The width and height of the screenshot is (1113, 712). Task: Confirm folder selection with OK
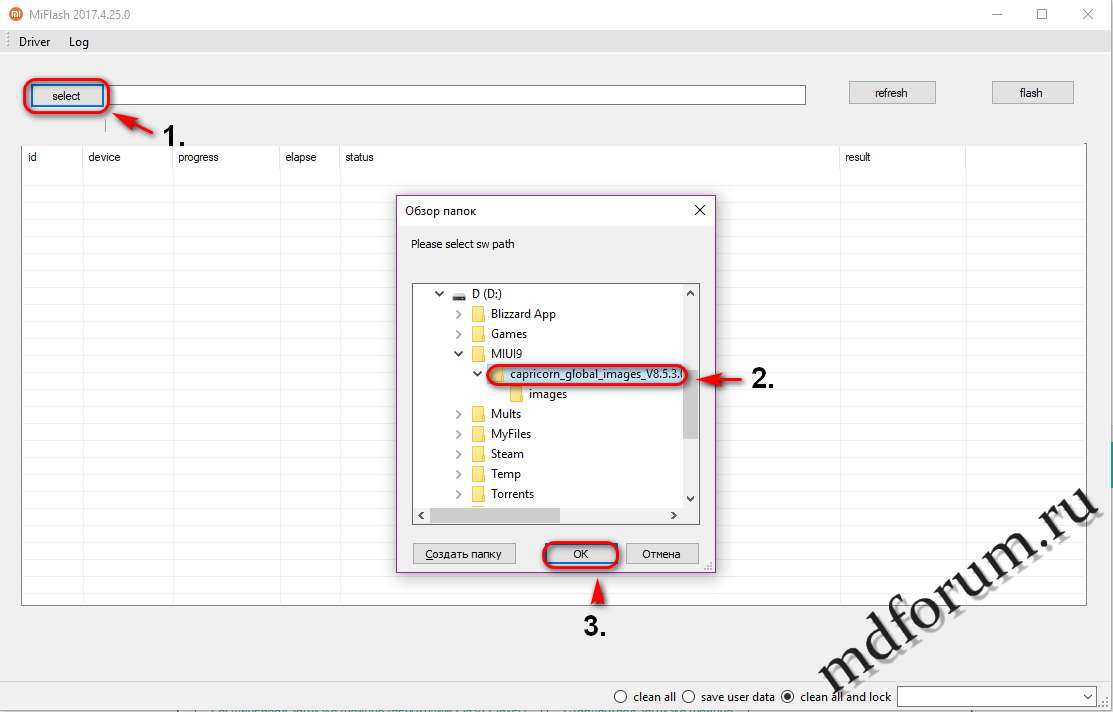[x=581, y=554]
